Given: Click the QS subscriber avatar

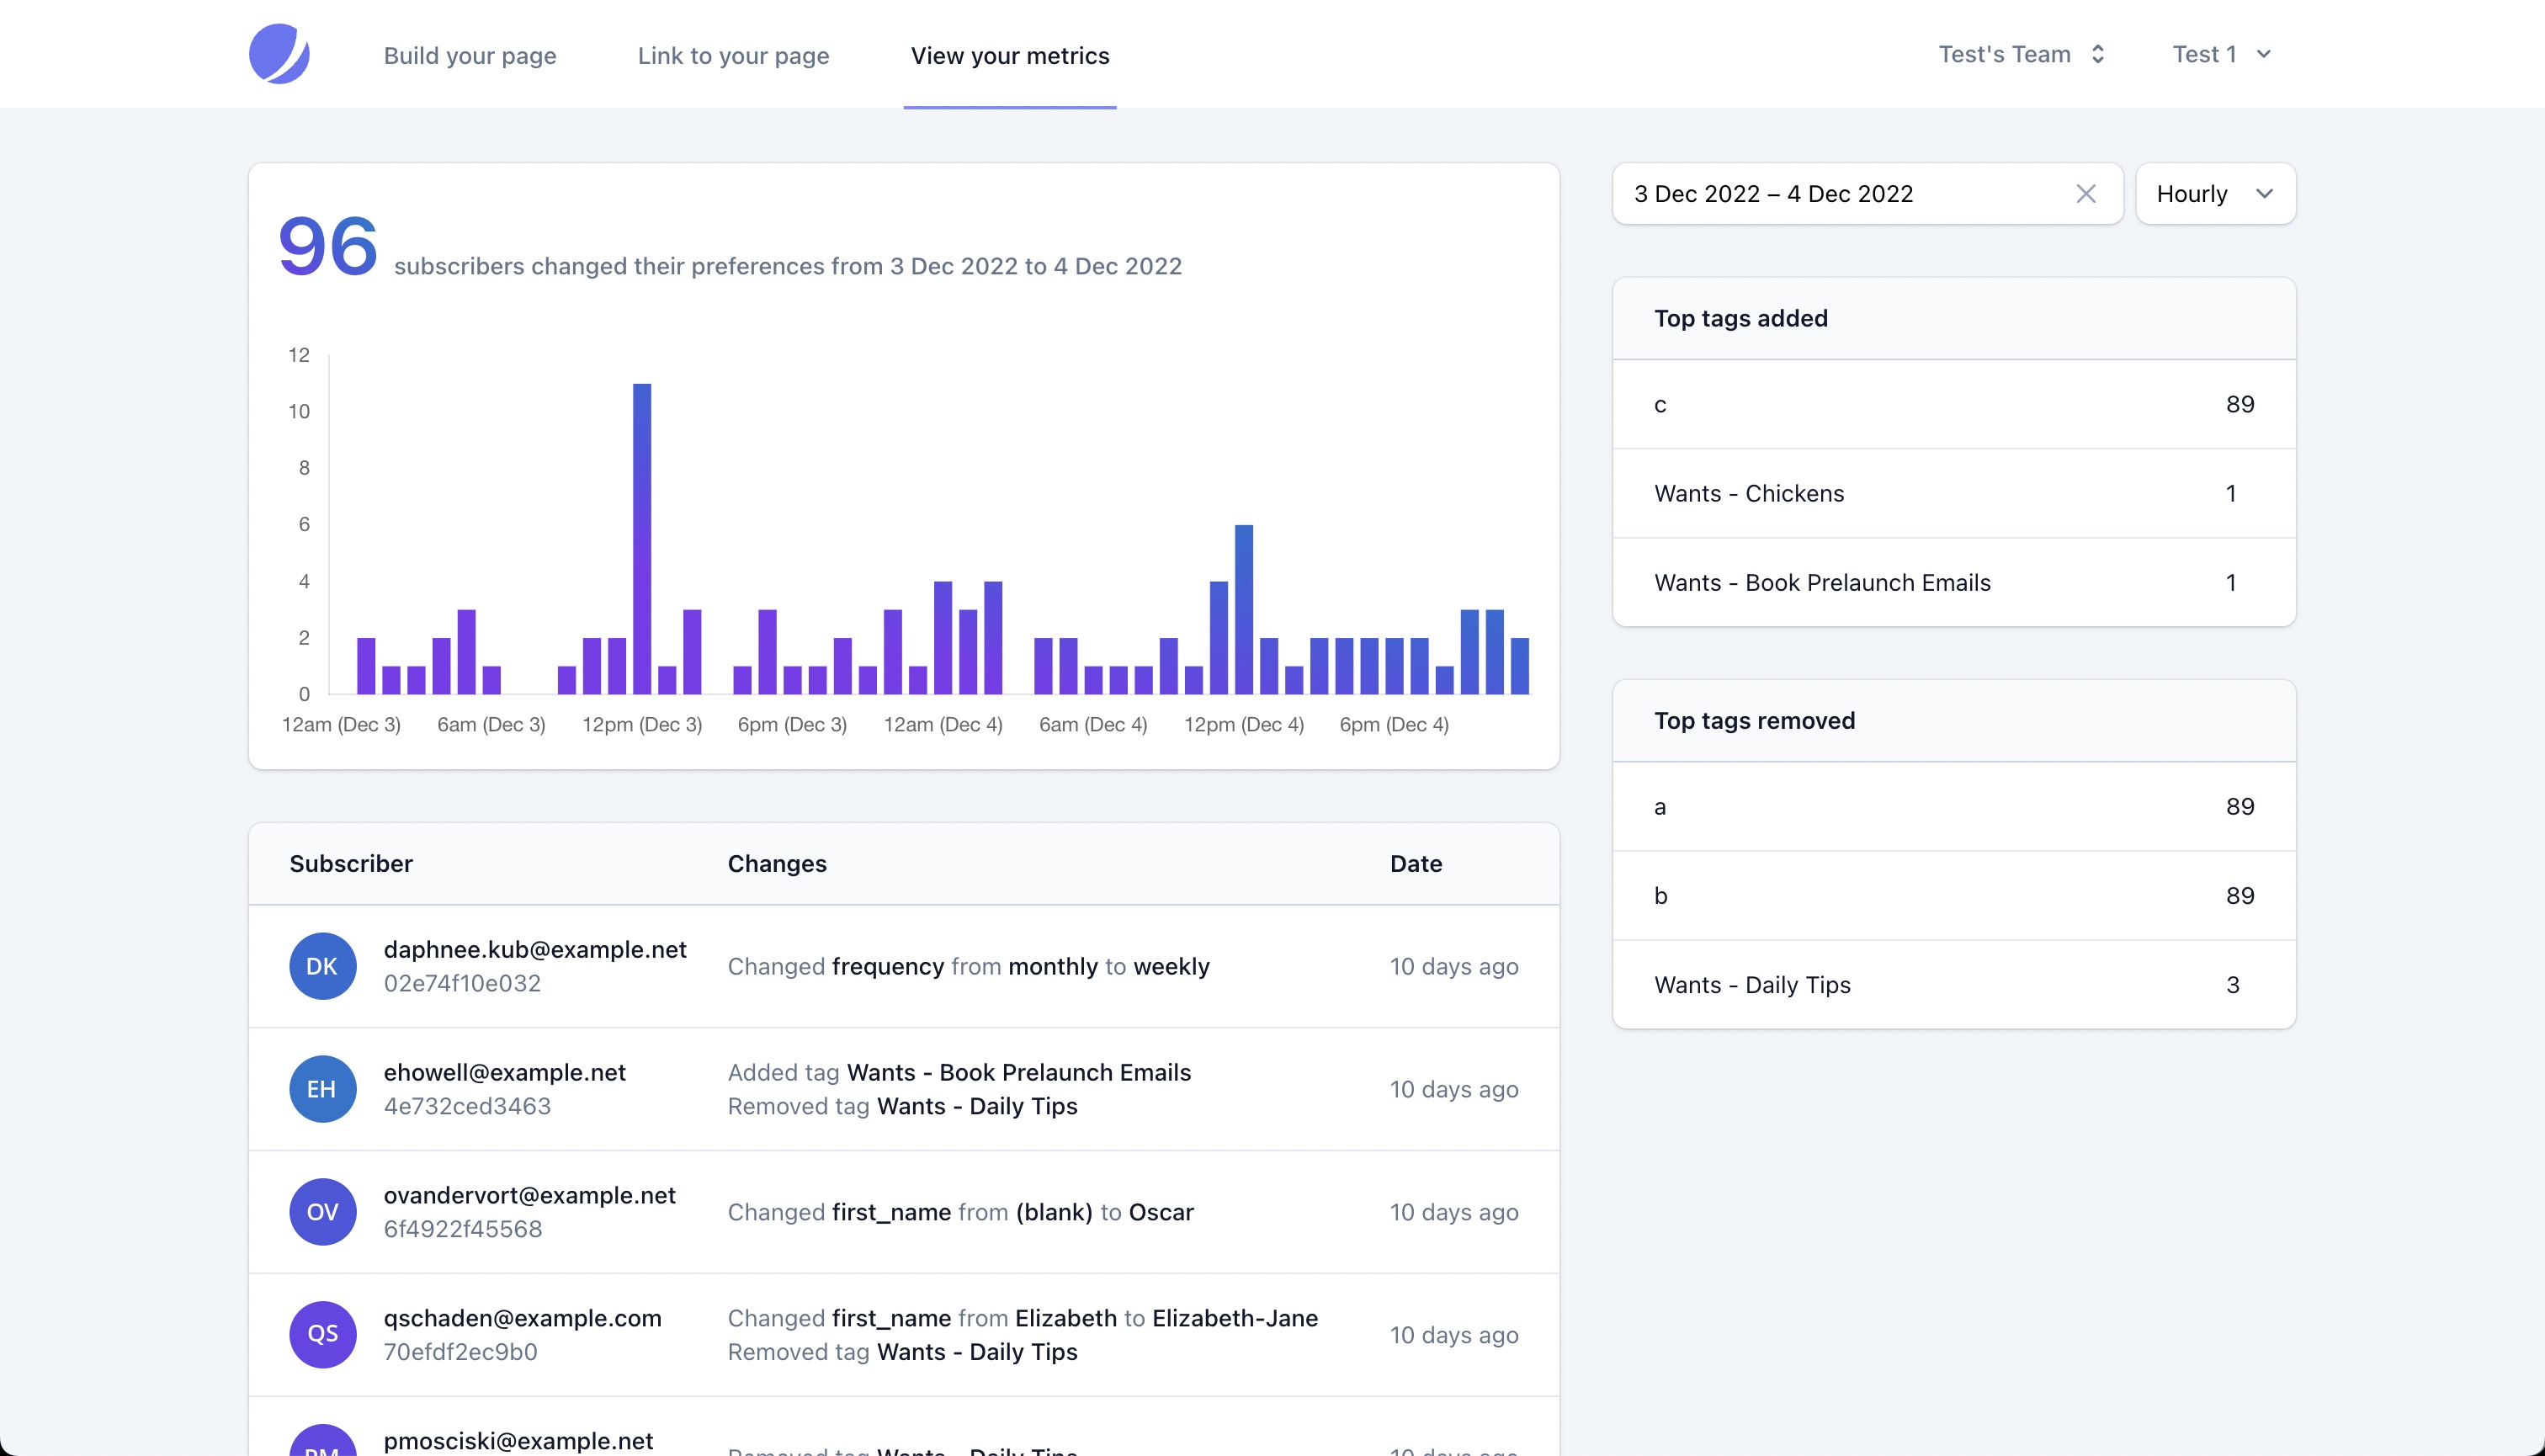Looking at the screenshot, I should tap(322, 1334).
